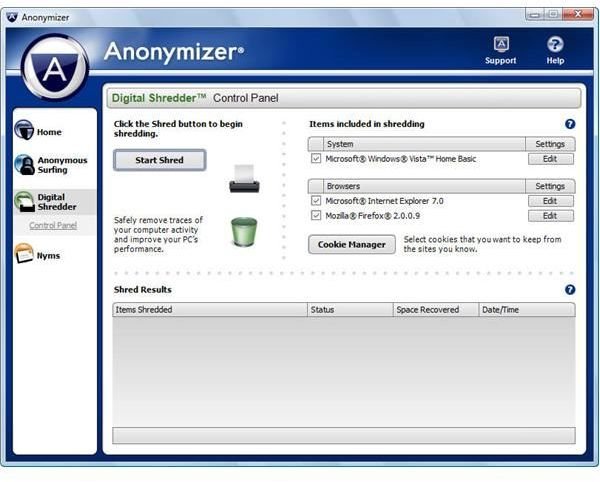Viewport: 600px width, 482px height.
Task: Click 'Items included in shredding' heading
Action: 367,124
